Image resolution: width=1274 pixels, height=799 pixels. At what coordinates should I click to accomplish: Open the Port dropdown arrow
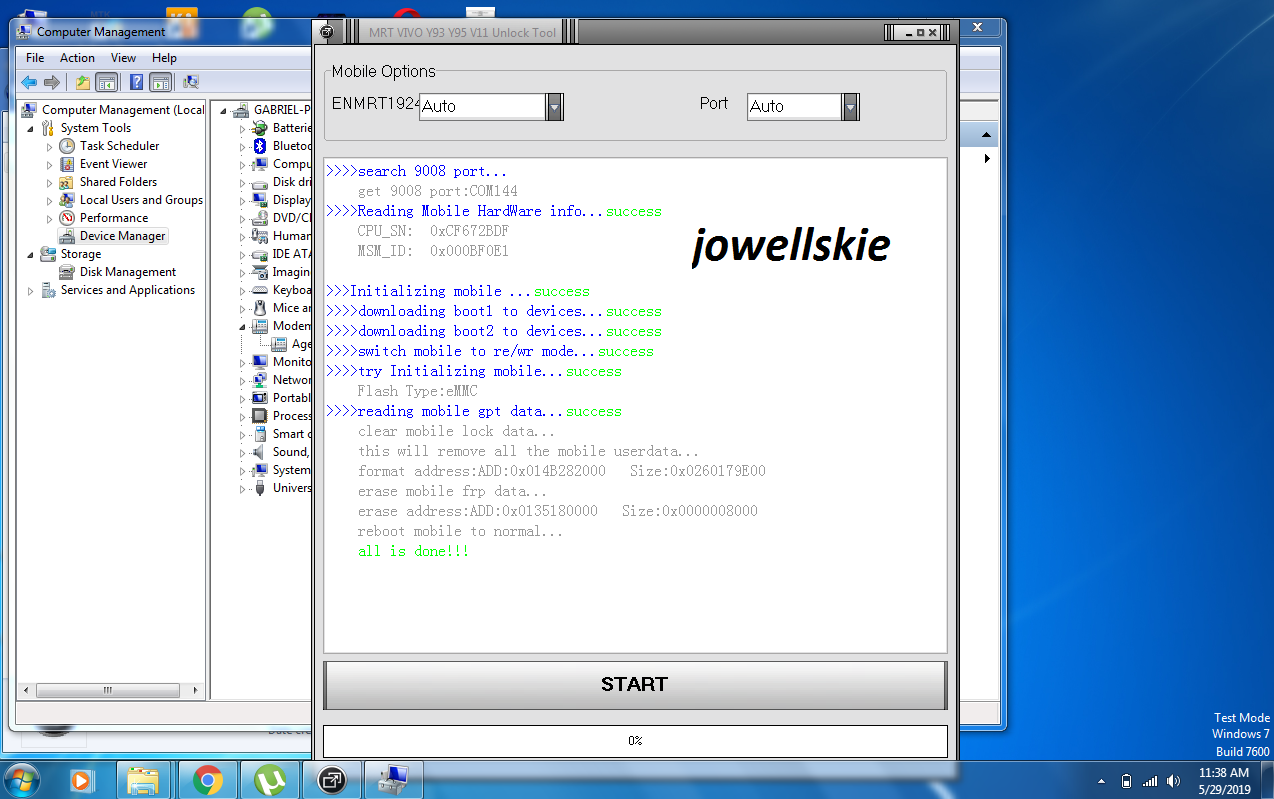(x=850, y=106)
